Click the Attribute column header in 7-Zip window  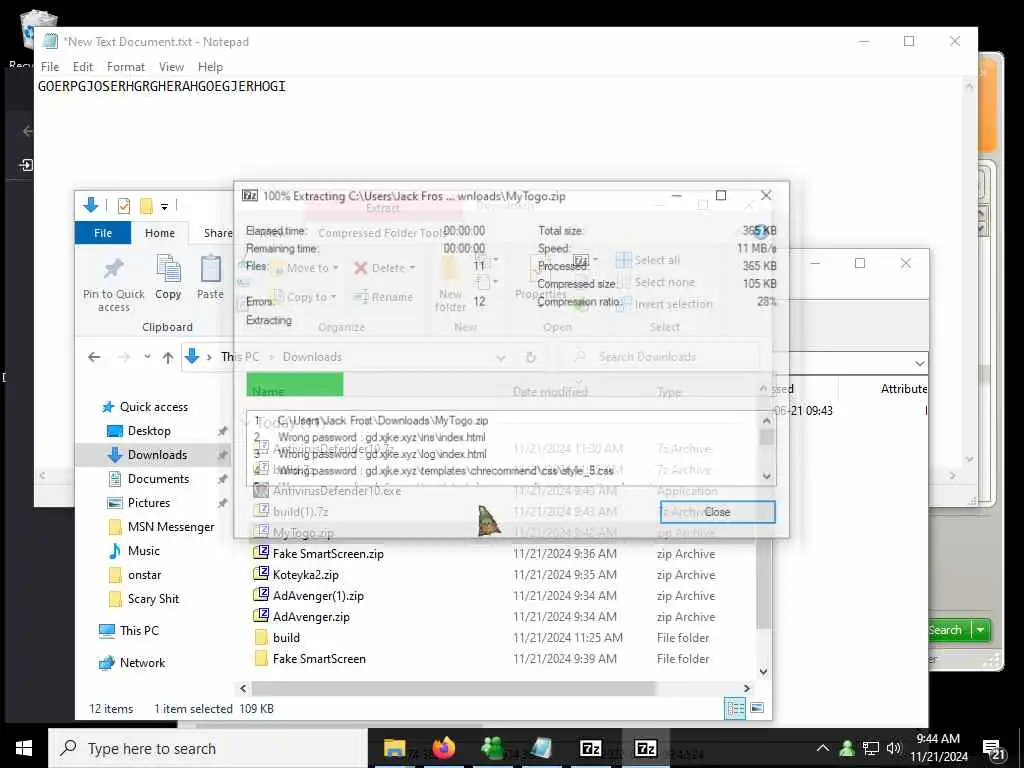pyautogui.click(x=904, y=389)
